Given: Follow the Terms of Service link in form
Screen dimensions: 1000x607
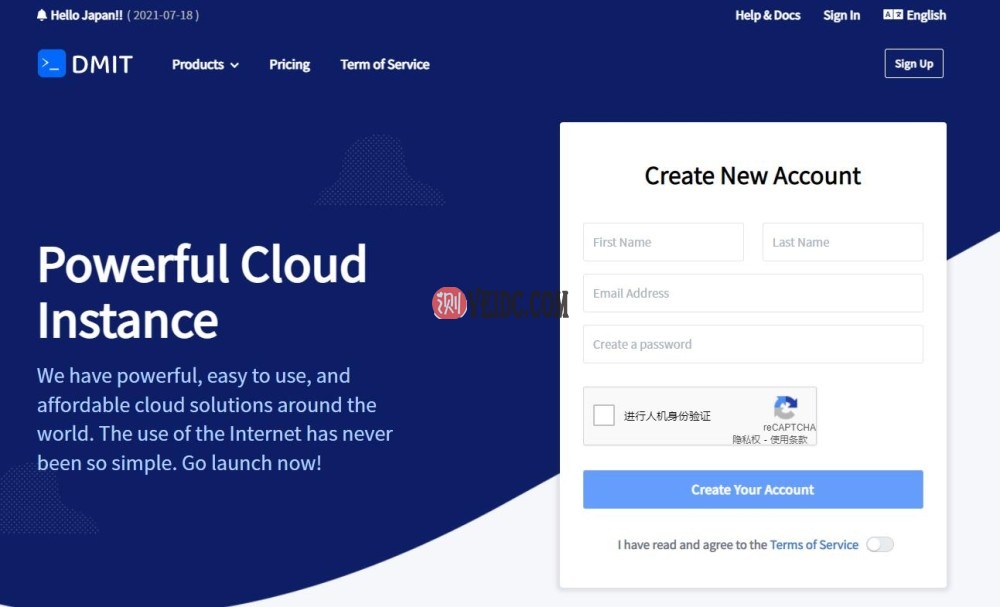Looking at the screenshot, I should (x=814, y=545).
